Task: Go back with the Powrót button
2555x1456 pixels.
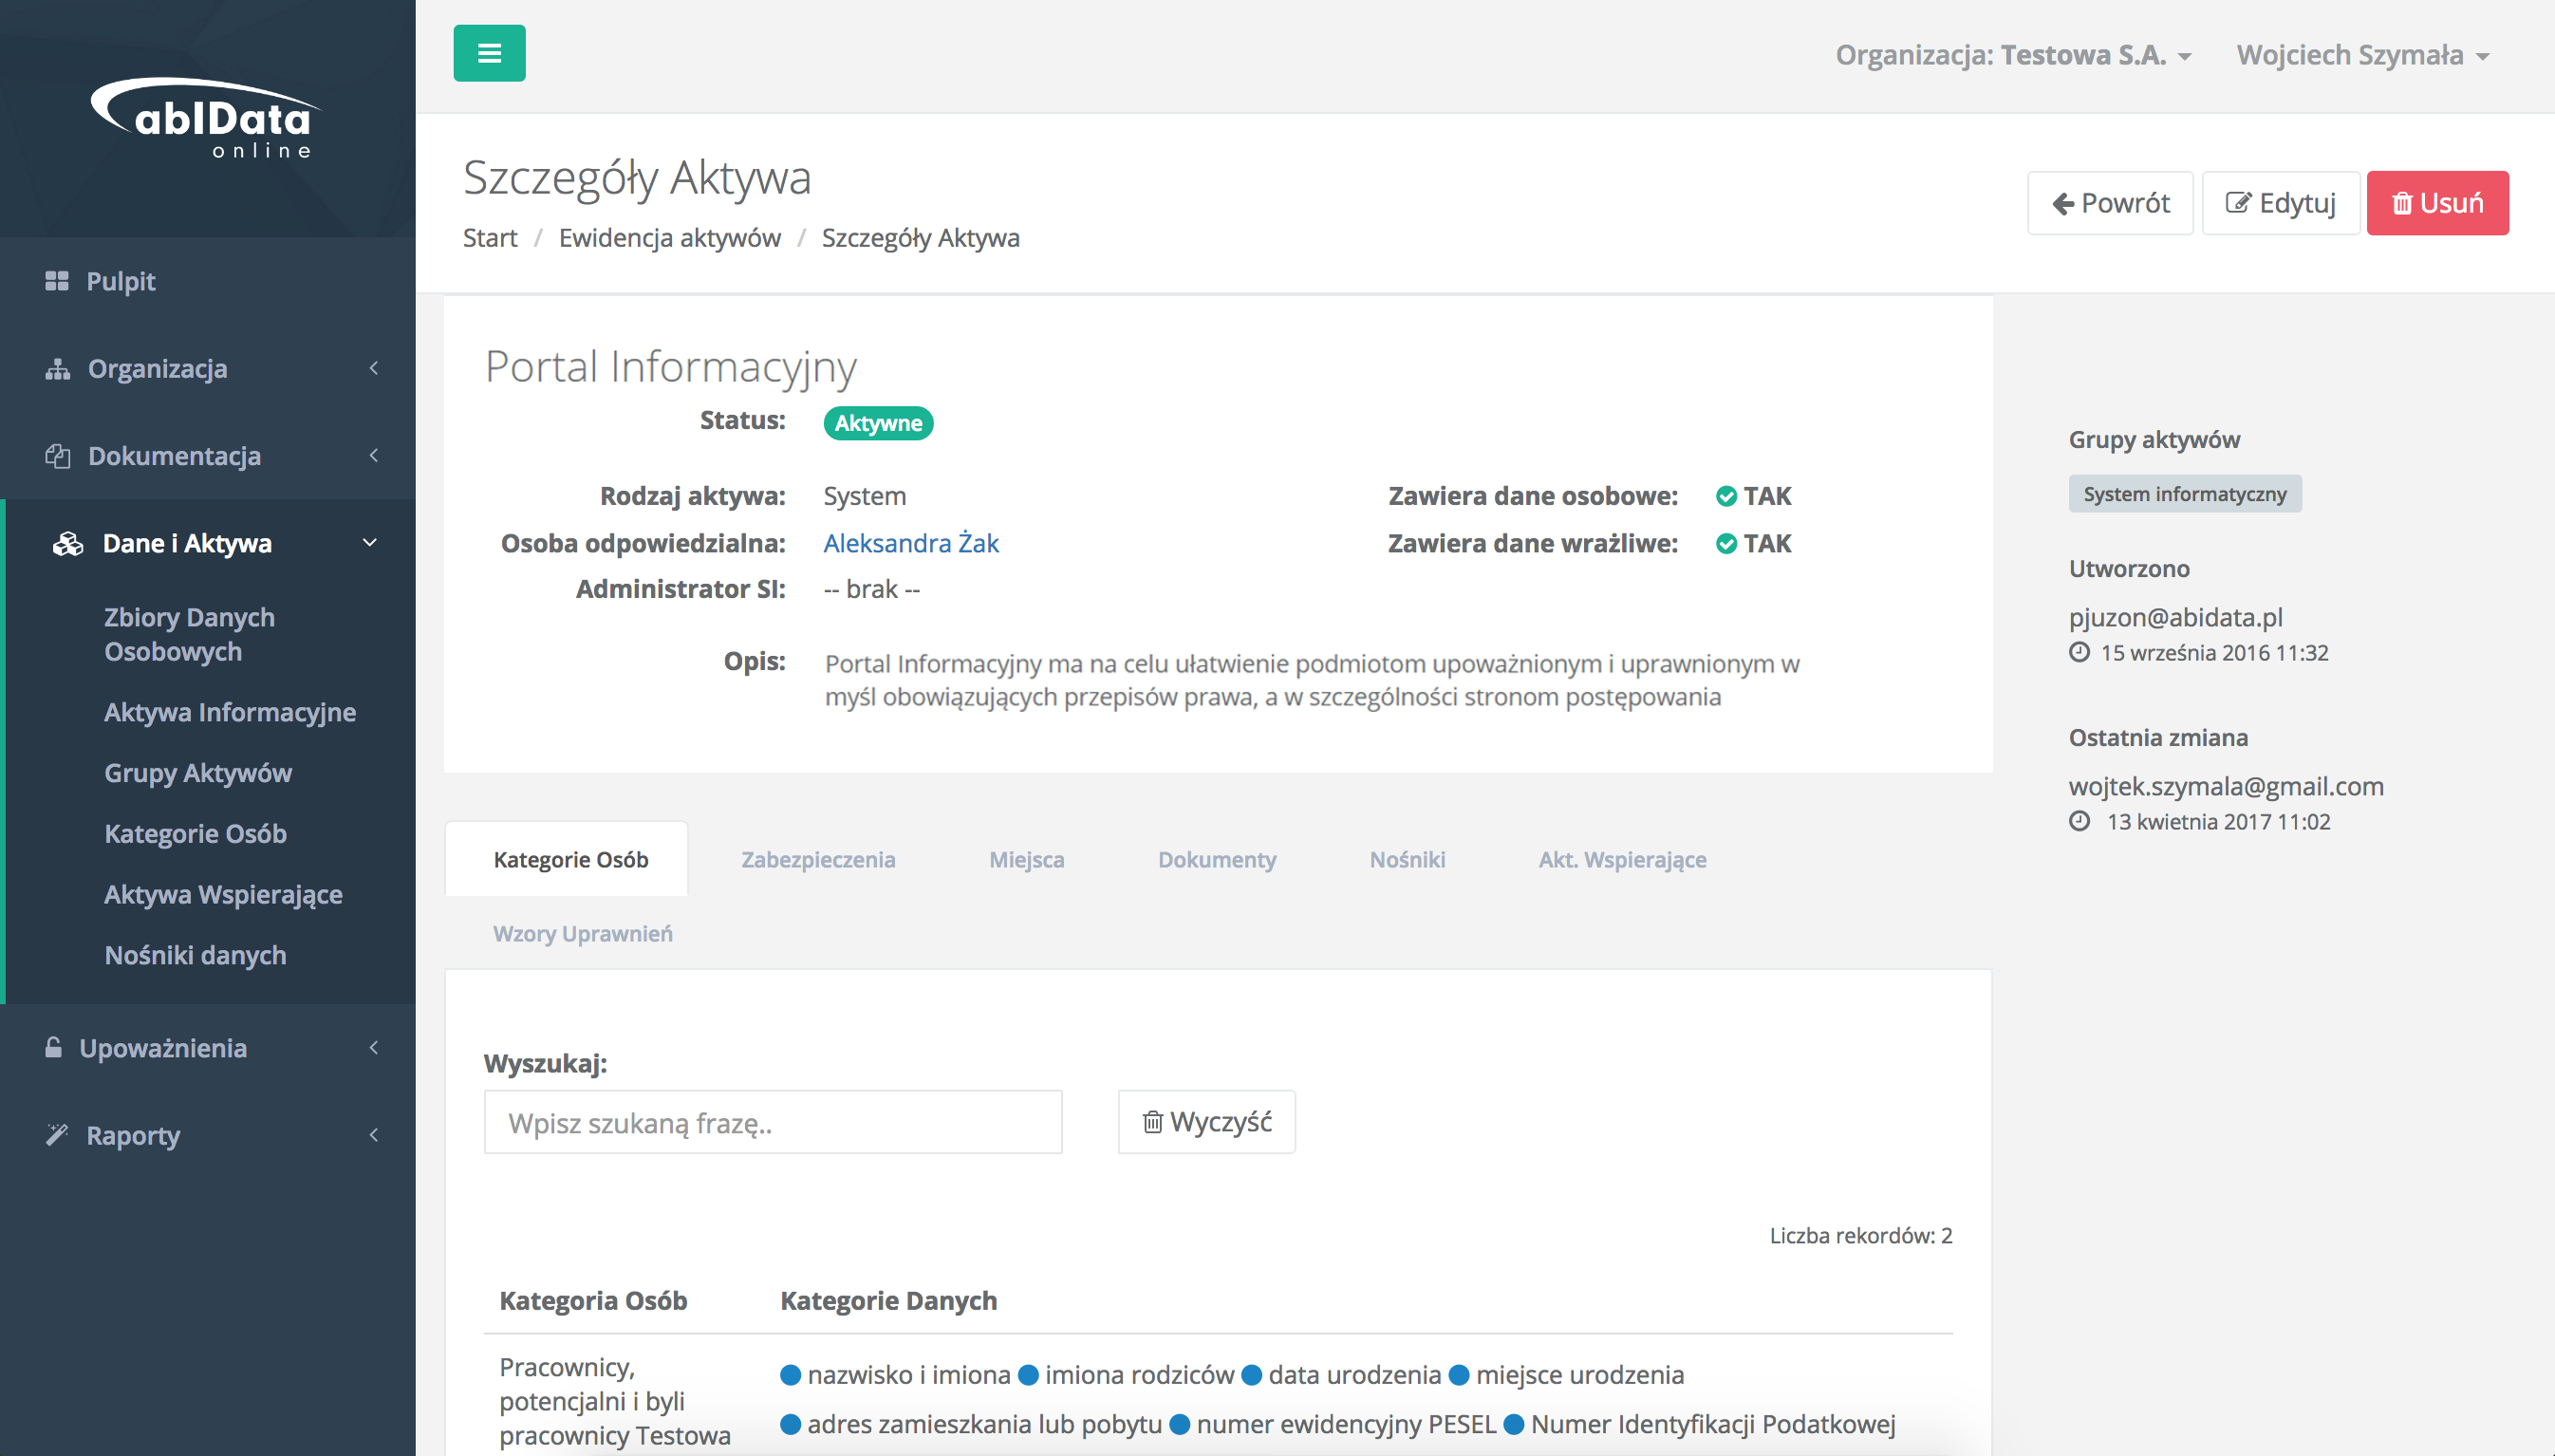Action: click(2110, 203)
